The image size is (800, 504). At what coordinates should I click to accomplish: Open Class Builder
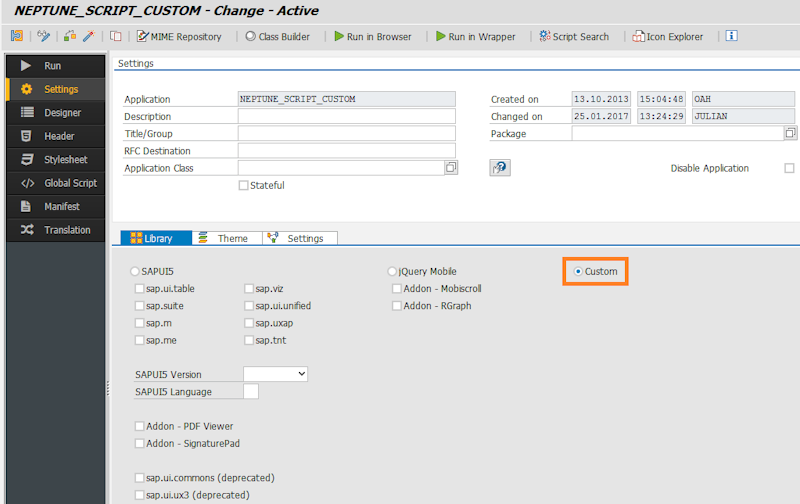pos(278,37)
